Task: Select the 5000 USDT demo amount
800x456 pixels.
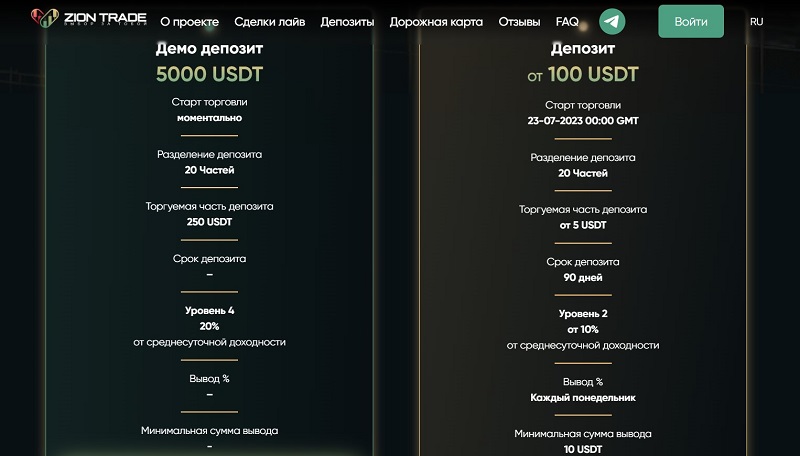Action: tap(209, 74)
